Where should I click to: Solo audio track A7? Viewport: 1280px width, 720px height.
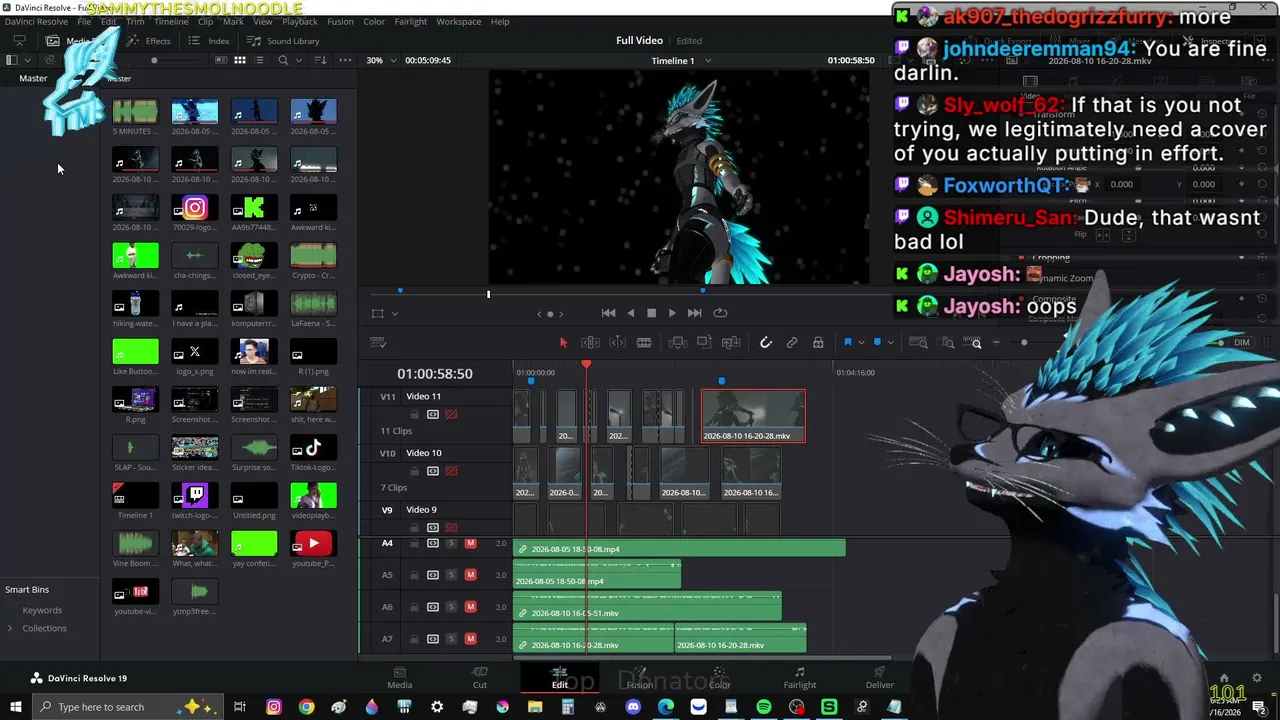point(451,639)
